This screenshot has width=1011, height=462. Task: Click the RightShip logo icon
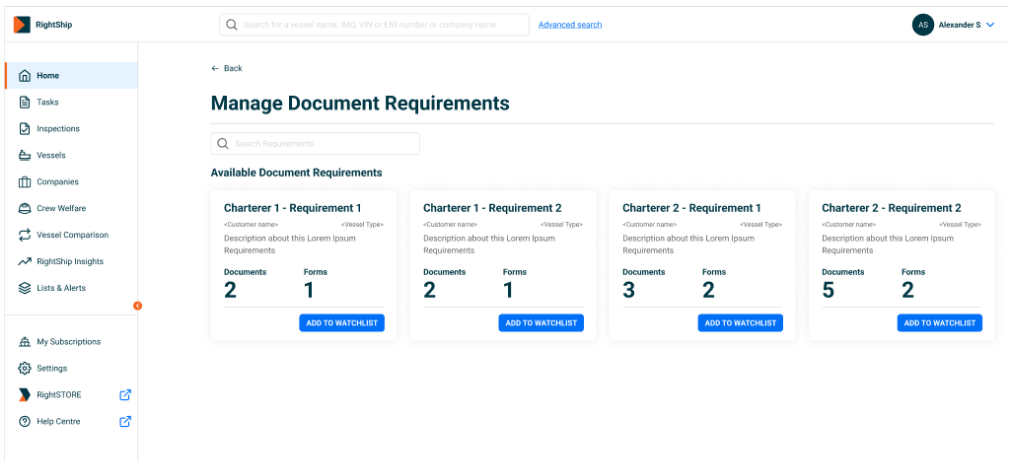click(x=22, y=24)
